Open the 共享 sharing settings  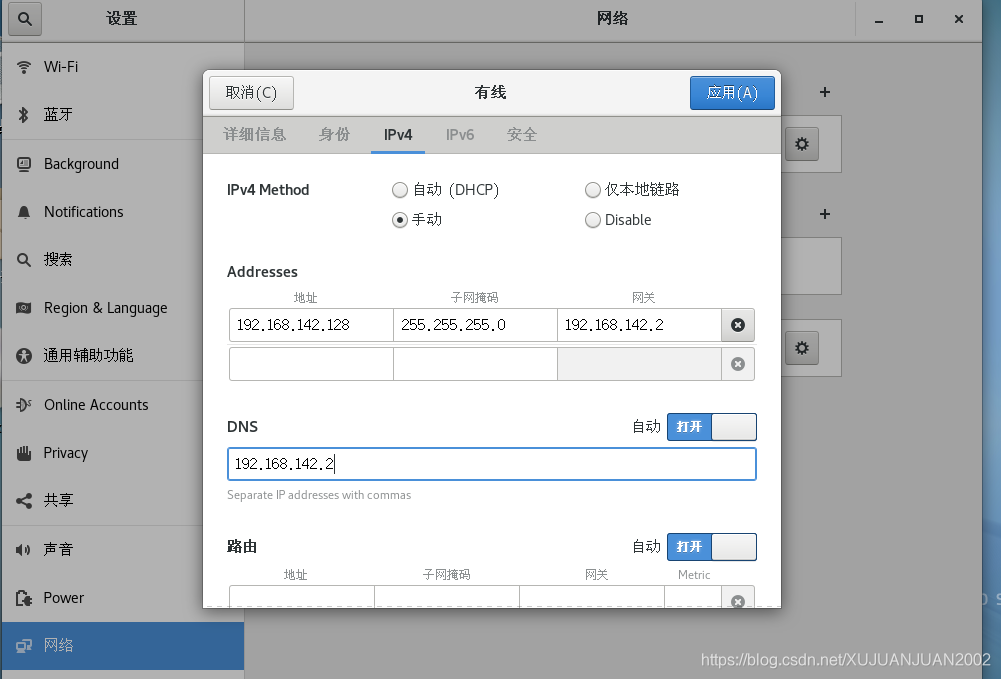(x=123, y=501)
